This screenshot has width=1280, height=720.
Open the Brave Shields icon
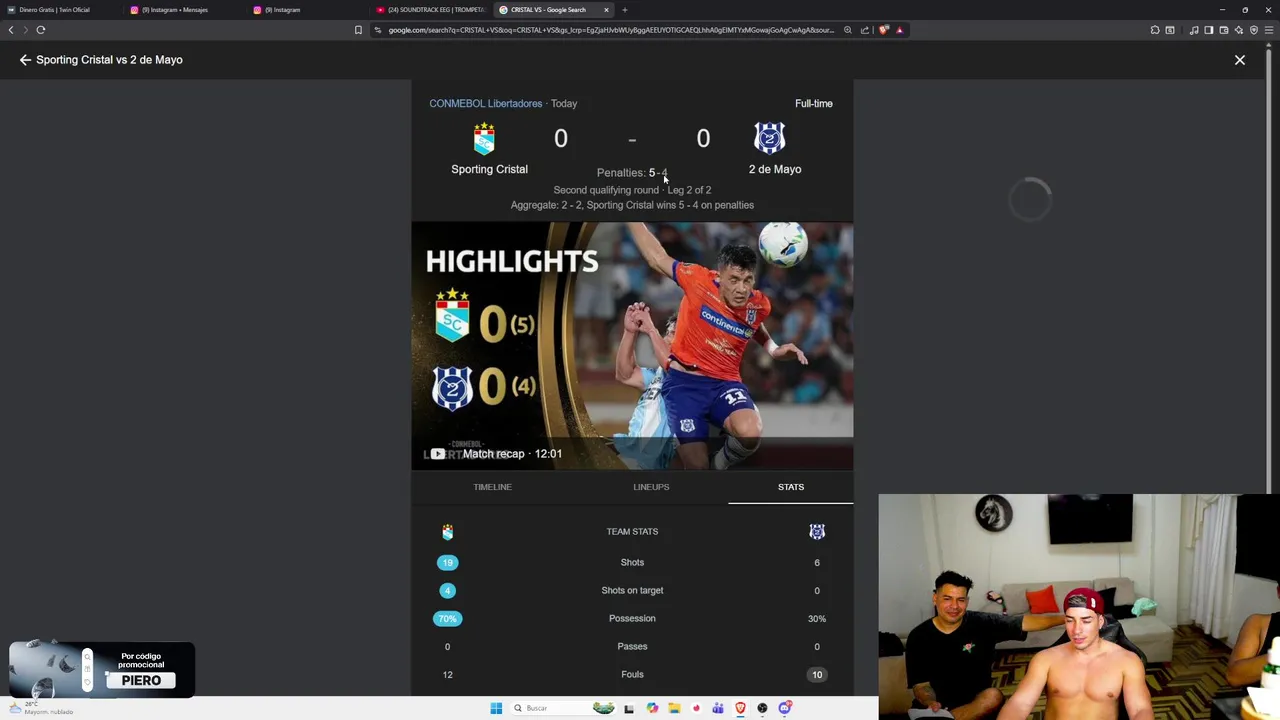coord(884,30)
